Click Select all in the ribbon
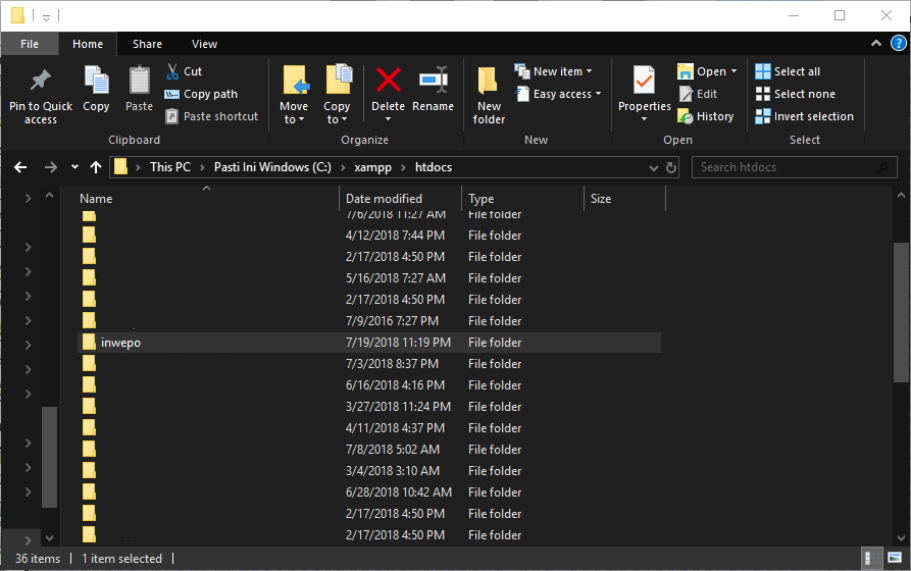The height and width of the screenshot is (571, 911). [x=788, y=71]
